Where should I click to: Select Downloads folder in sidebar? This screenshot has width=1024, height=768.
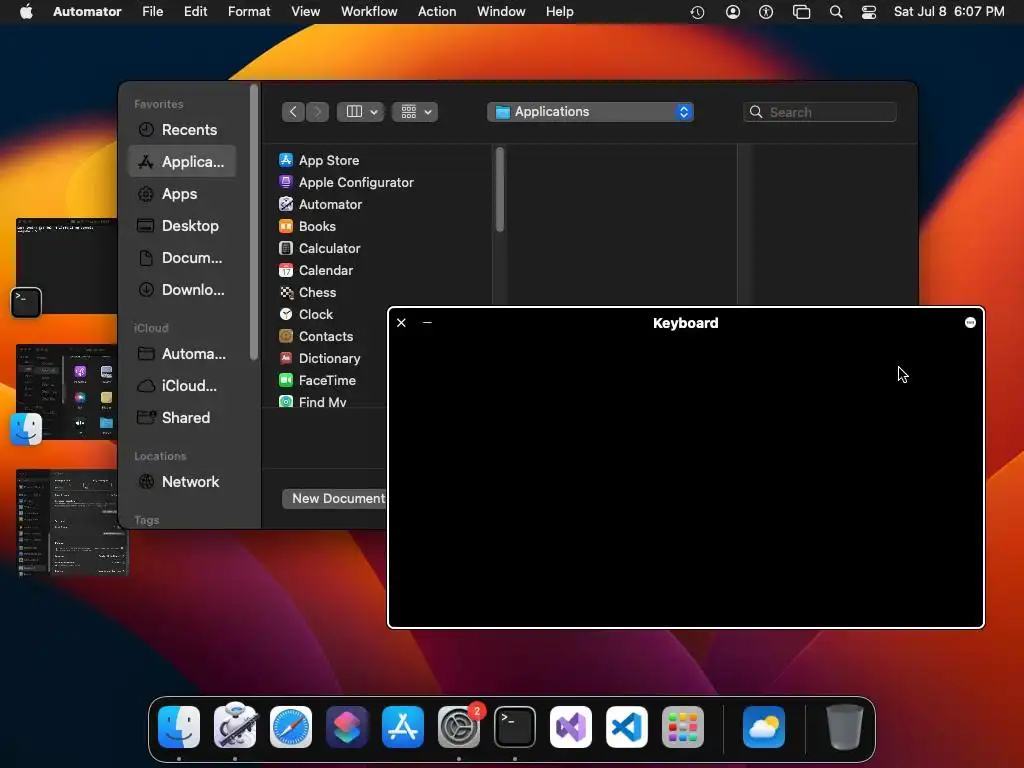coord(182,290)
